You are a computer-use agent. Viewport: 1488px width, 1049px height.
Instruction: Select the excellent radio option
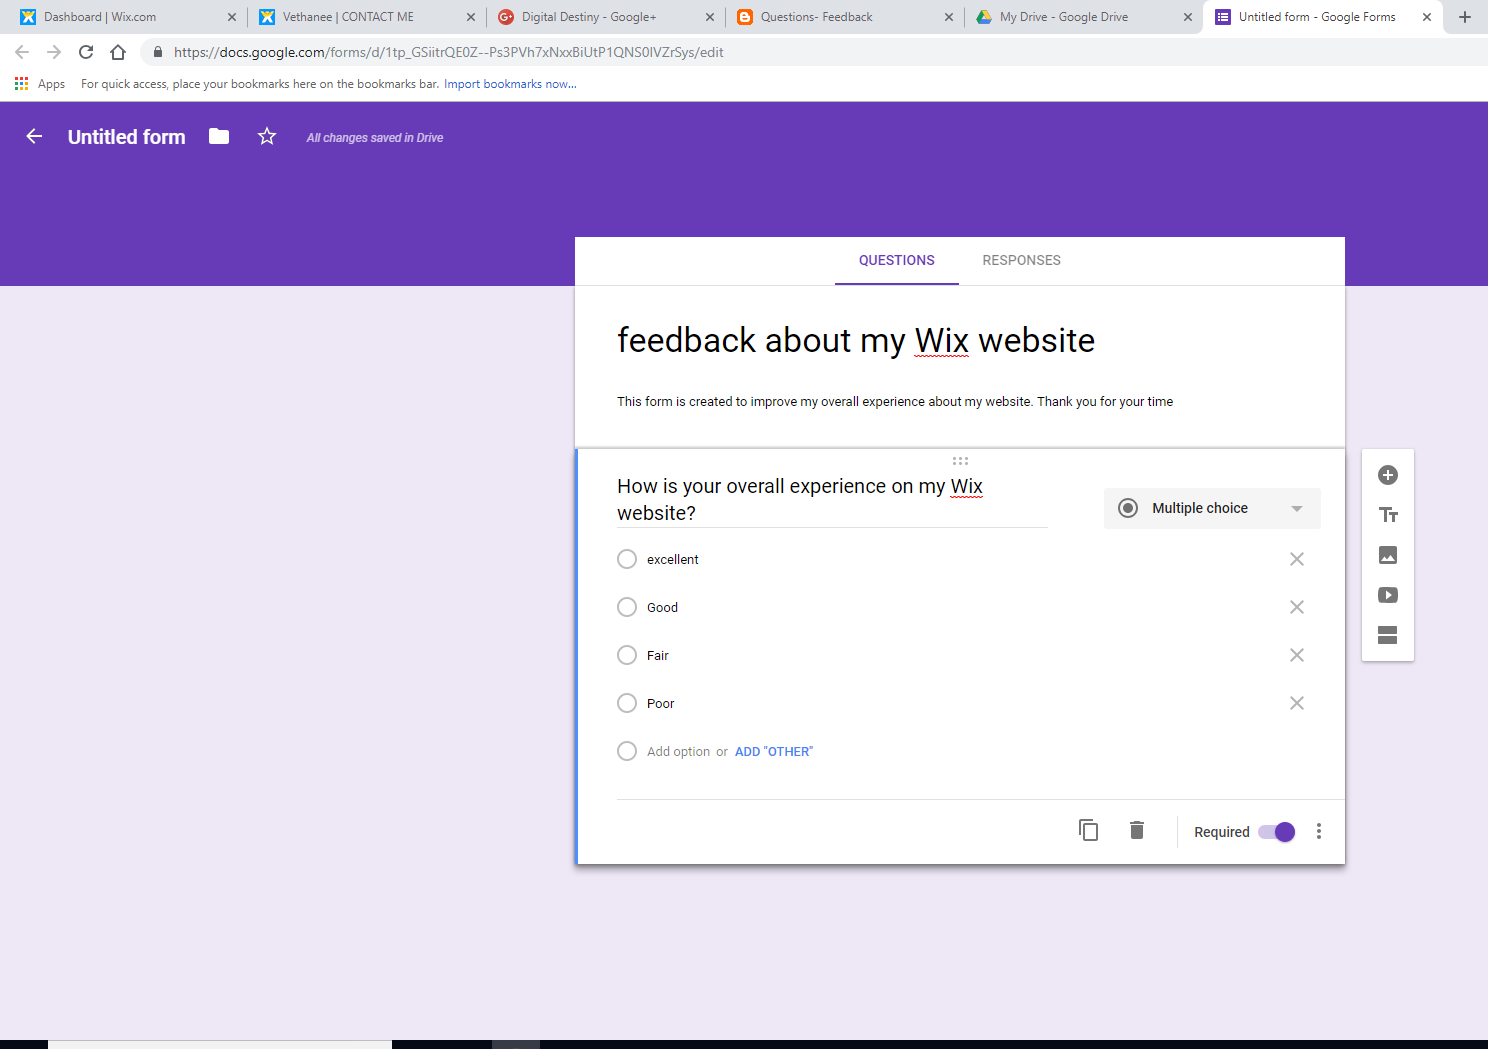(x=627, y=559)
